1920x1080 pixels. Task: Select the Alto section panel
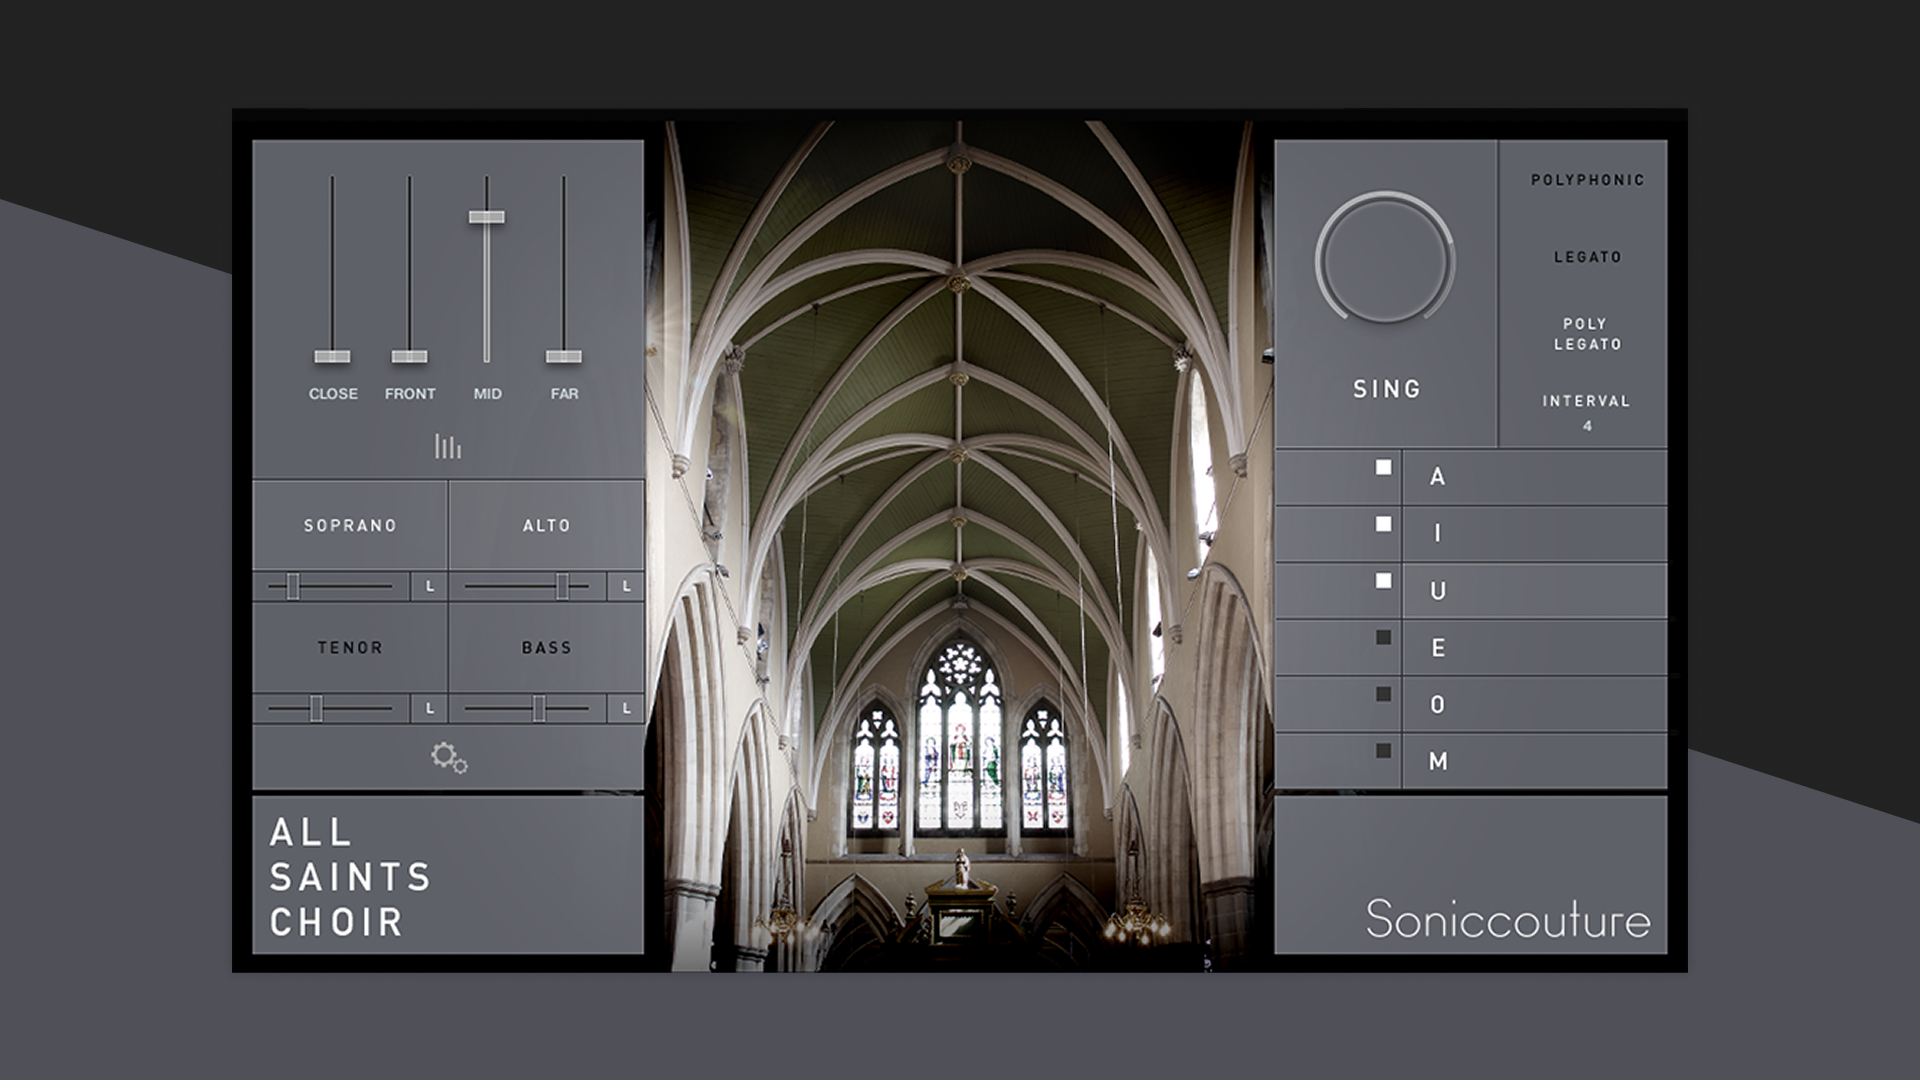pos(546,524)
